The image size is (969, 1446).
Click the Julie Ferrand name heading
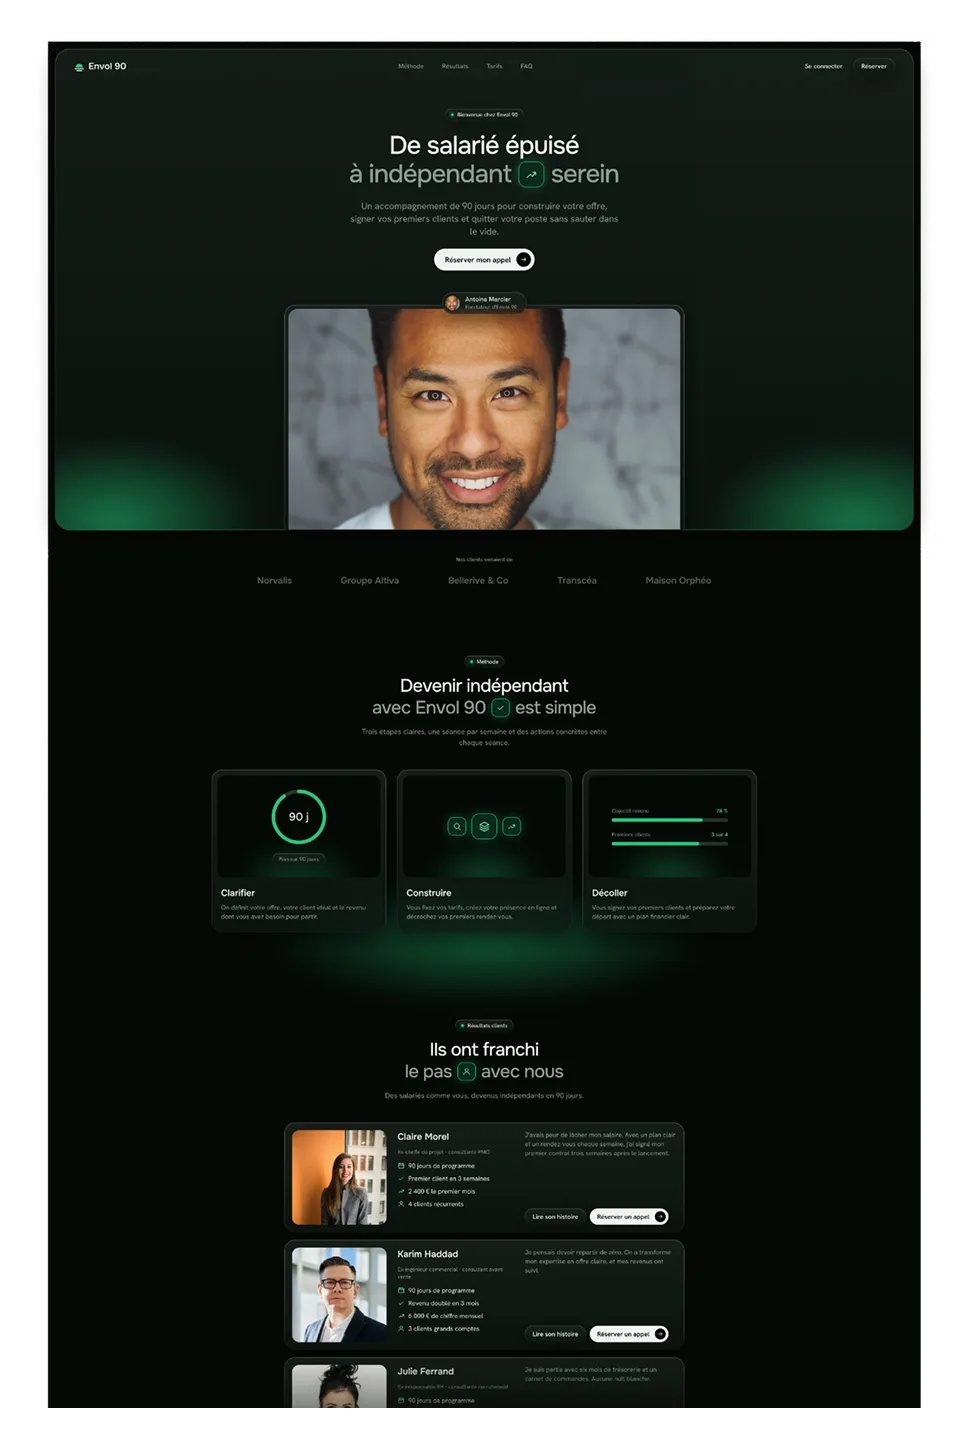(425, 1372)
